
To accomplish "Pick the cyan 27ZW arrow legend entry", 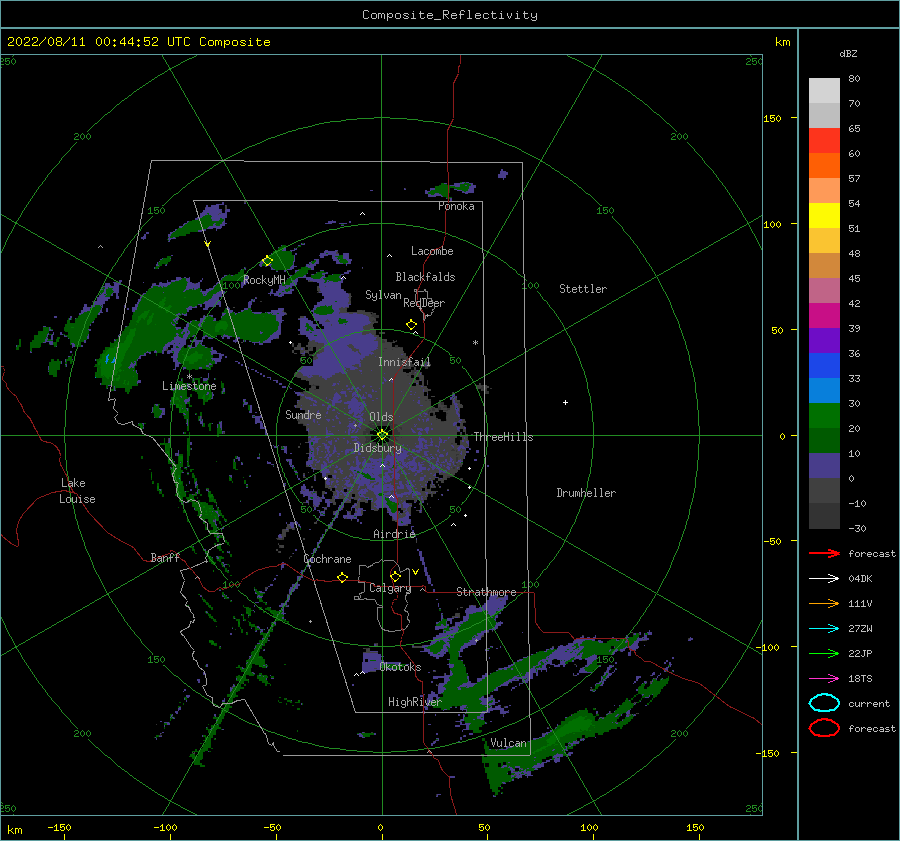I will point(824,629).
